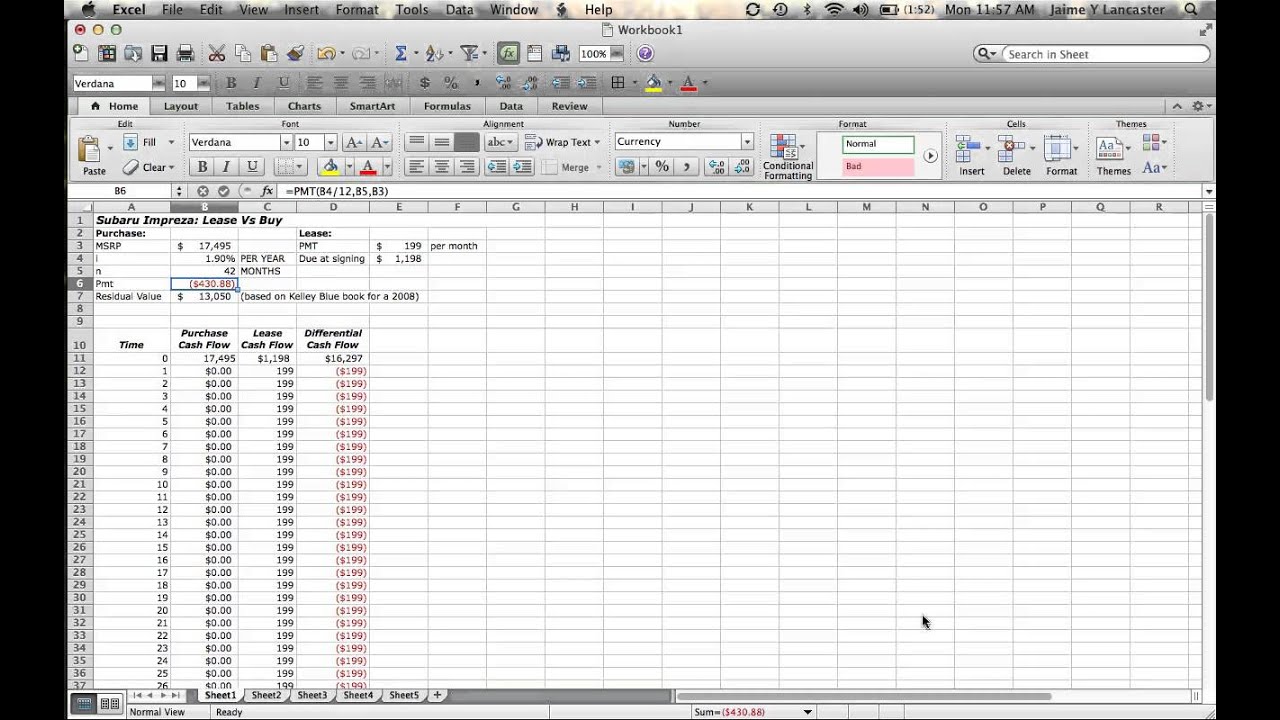
Task: Toggle align text left in ribbon
Action: point(416,167)
